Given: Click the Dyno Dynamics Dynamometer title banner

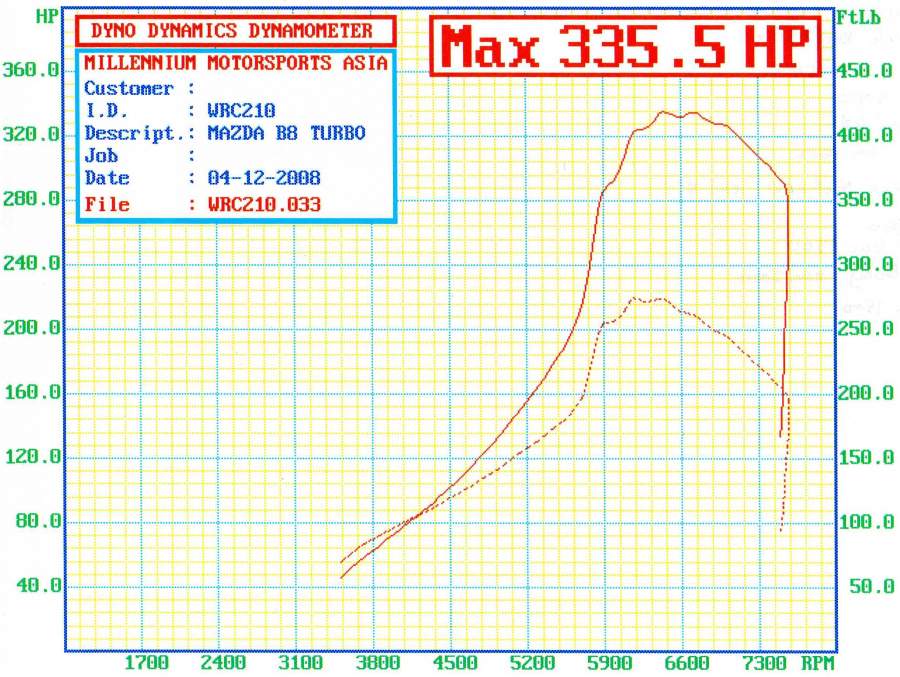Looking at the screenshot, I should click(231, 31).
